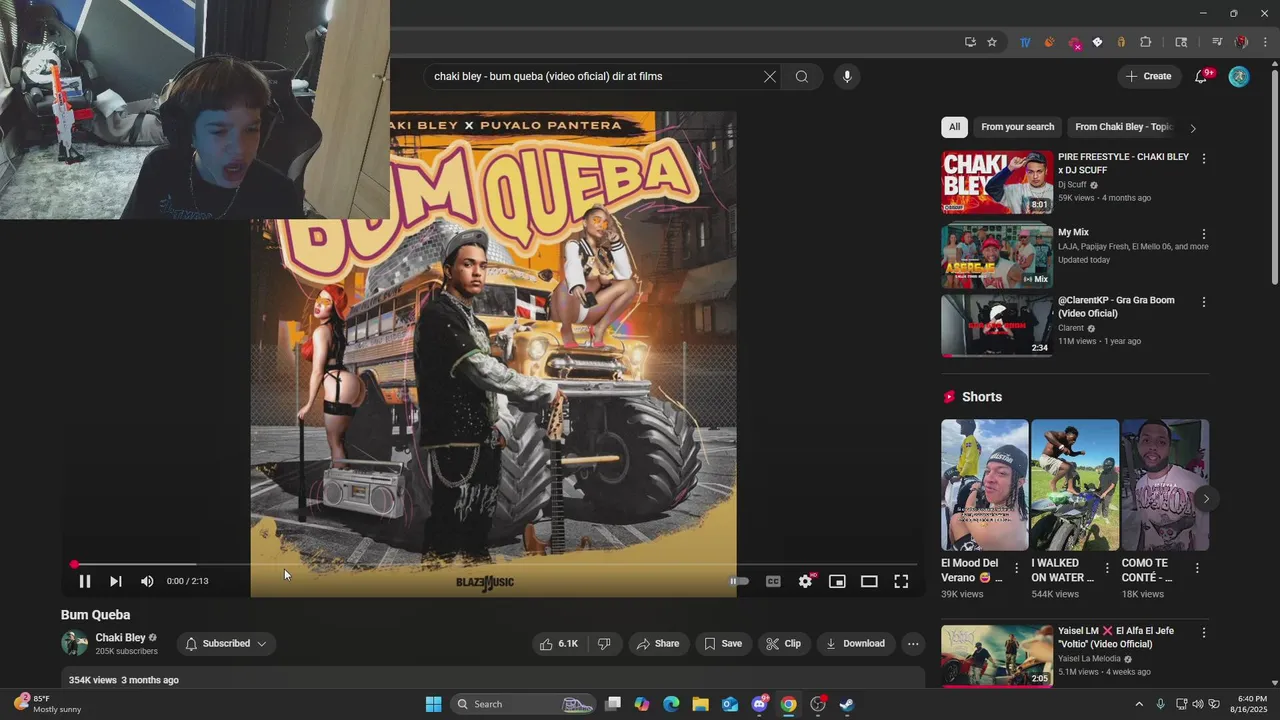Open Chrome media controls music icon

pyautogui.click(x=1217, y=42)
